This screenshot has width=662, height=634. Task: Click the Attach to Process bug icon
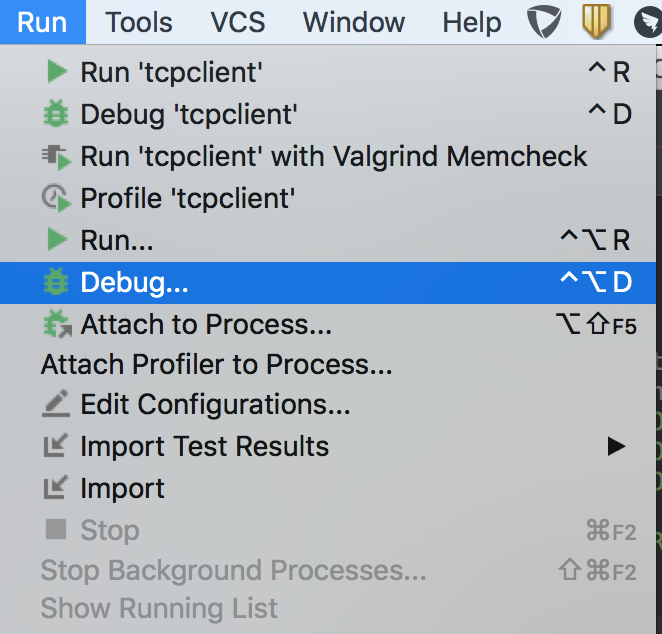(x=56, y=324)
